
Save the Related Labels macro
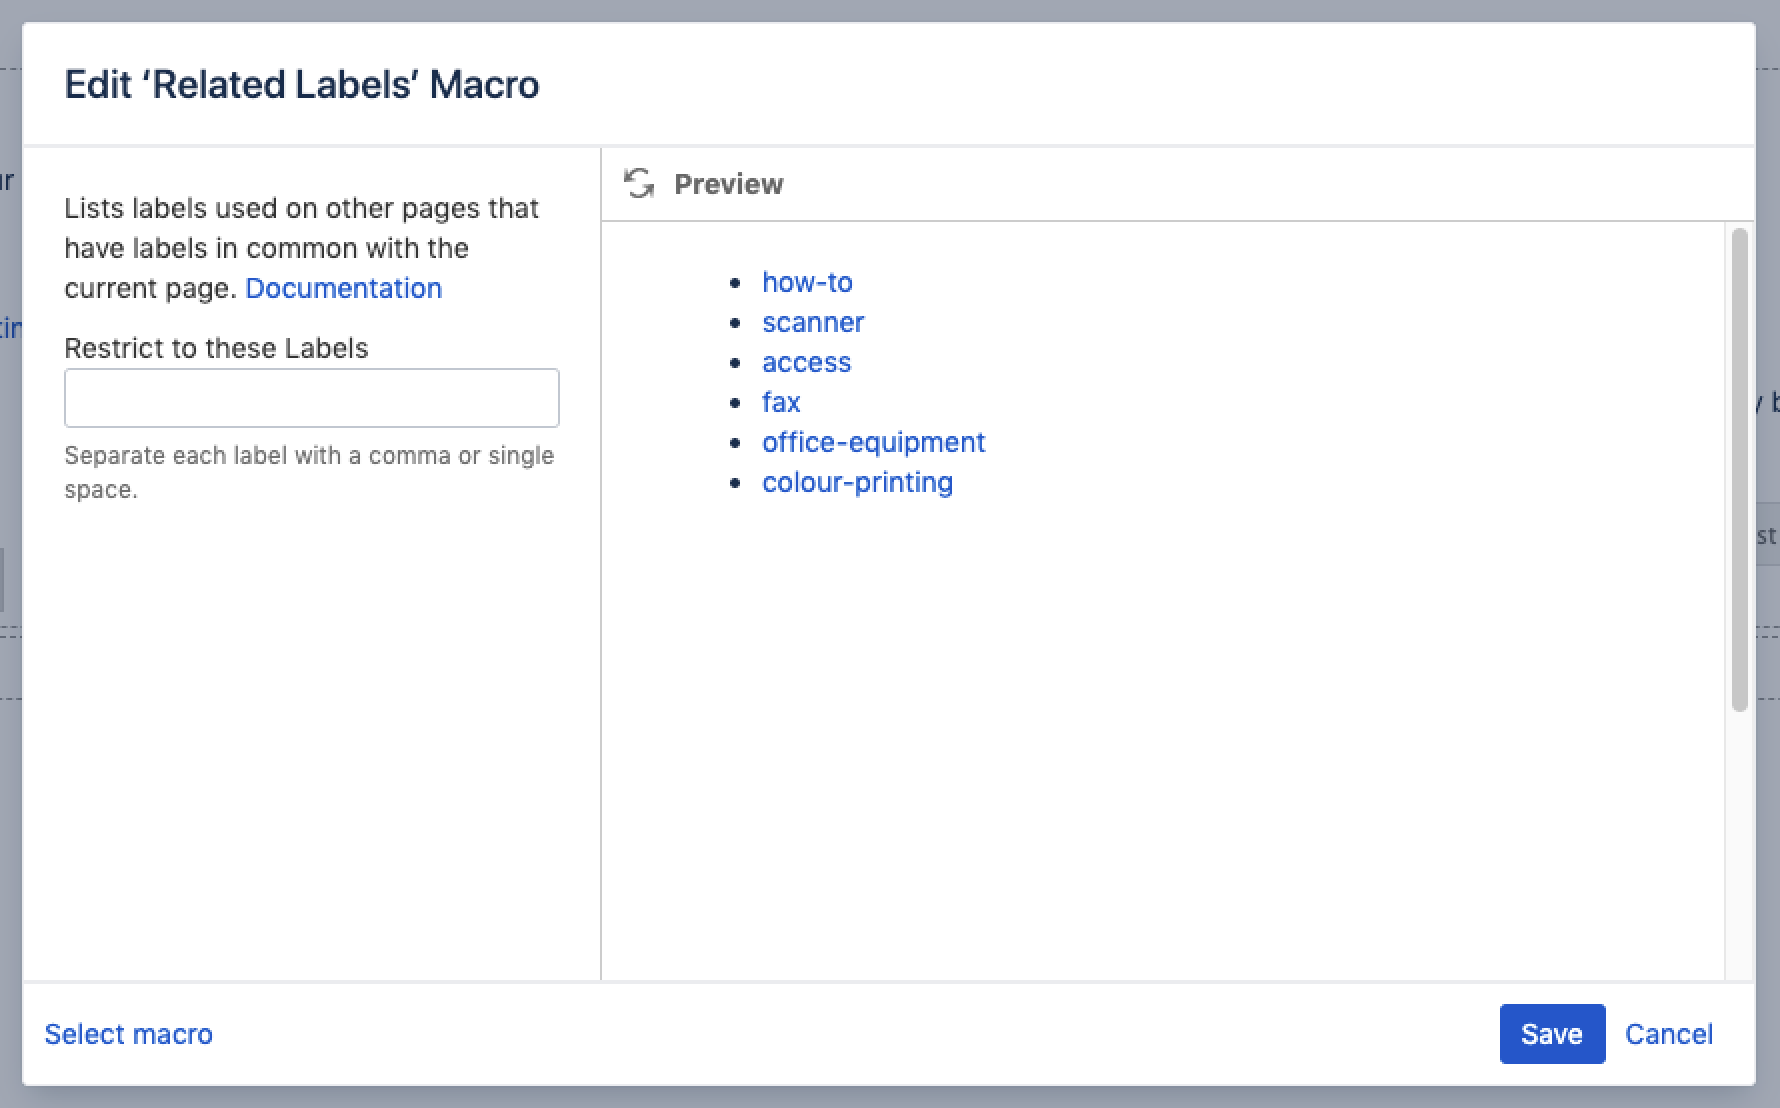[x=1551, y=1034]
